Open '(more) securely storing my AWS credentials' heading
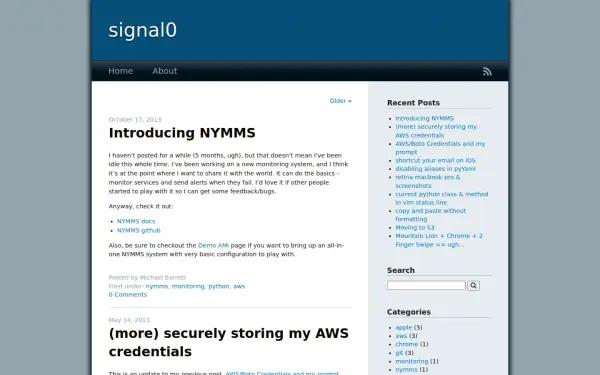This screenshot has width=600, height=375. pyautogui.click(x=228, y=342)
